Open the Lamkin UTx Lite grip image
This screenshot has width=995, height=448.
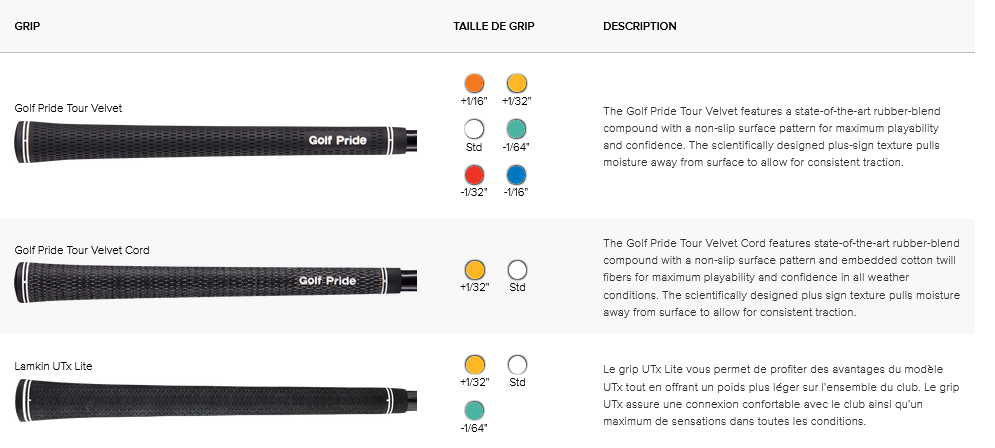216,400
